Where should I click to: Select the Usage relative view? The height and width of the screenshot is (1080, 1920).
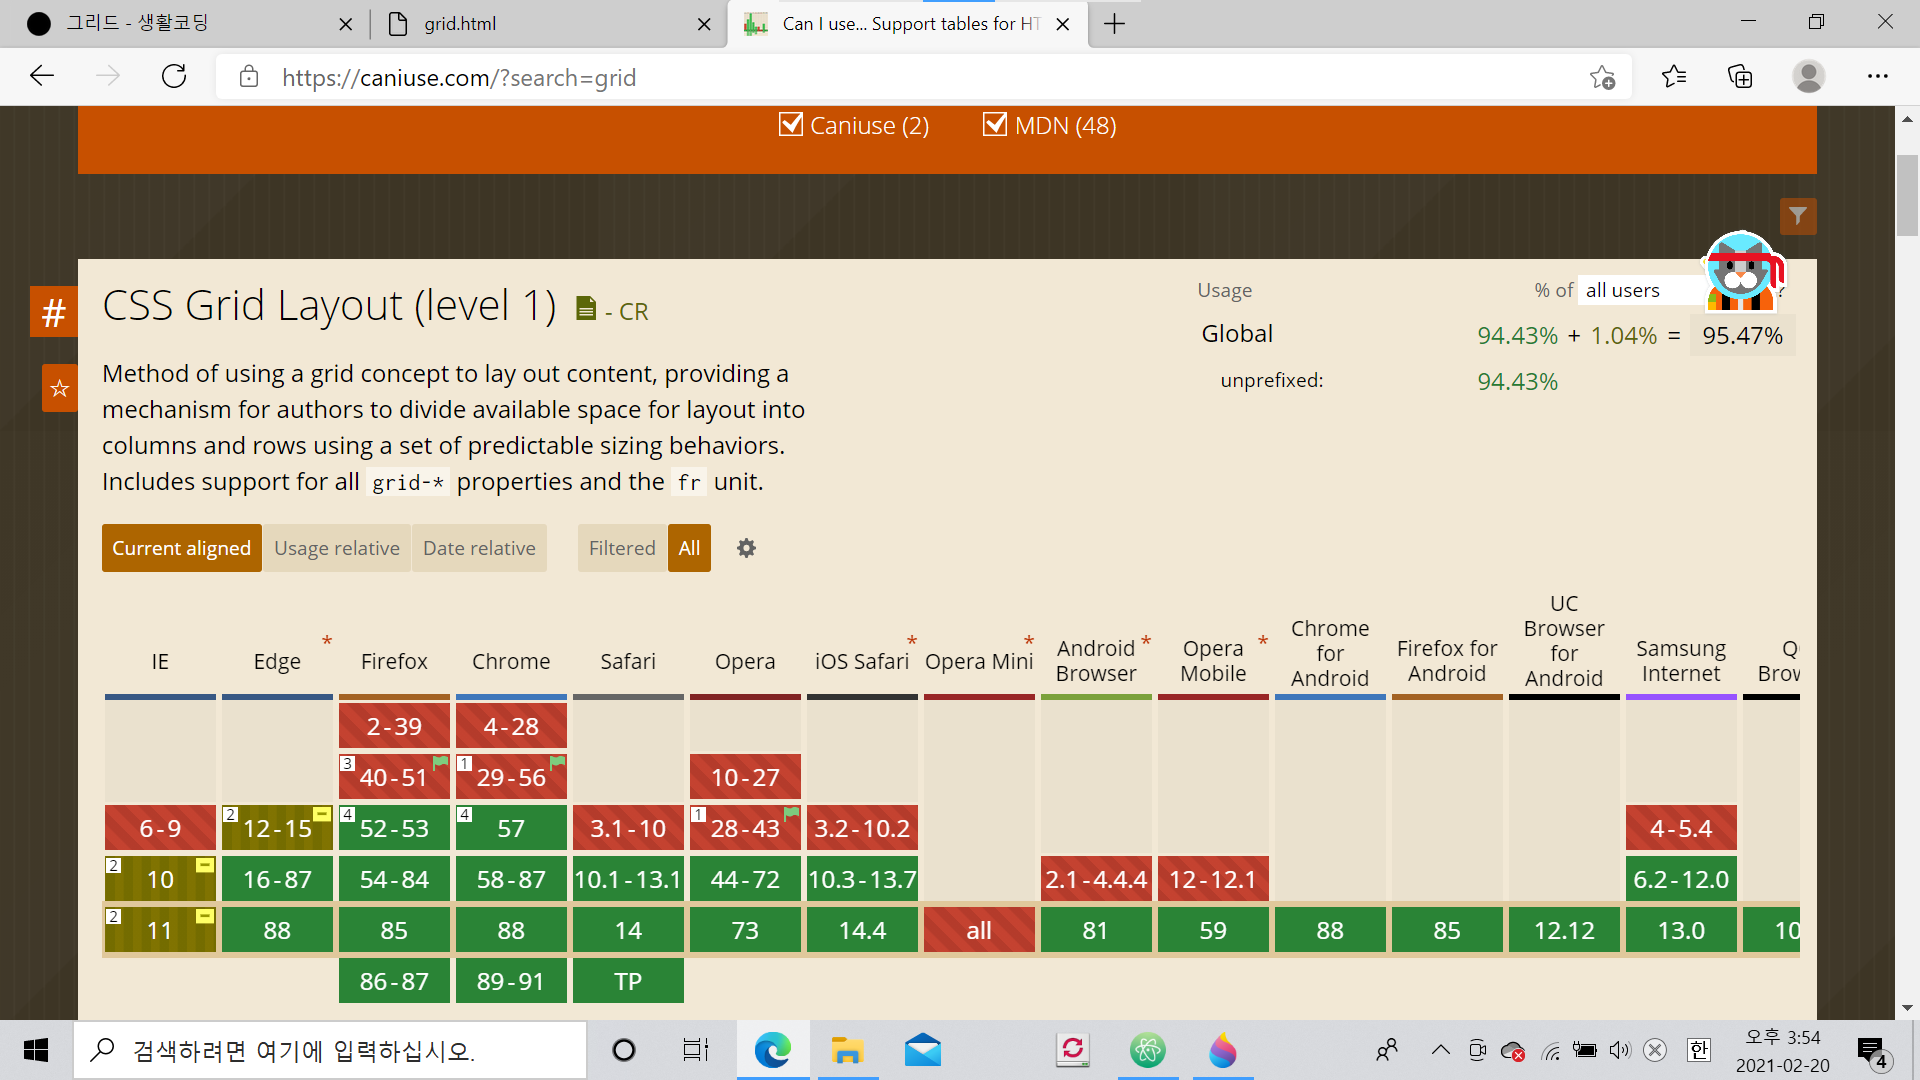coord(337,548)
